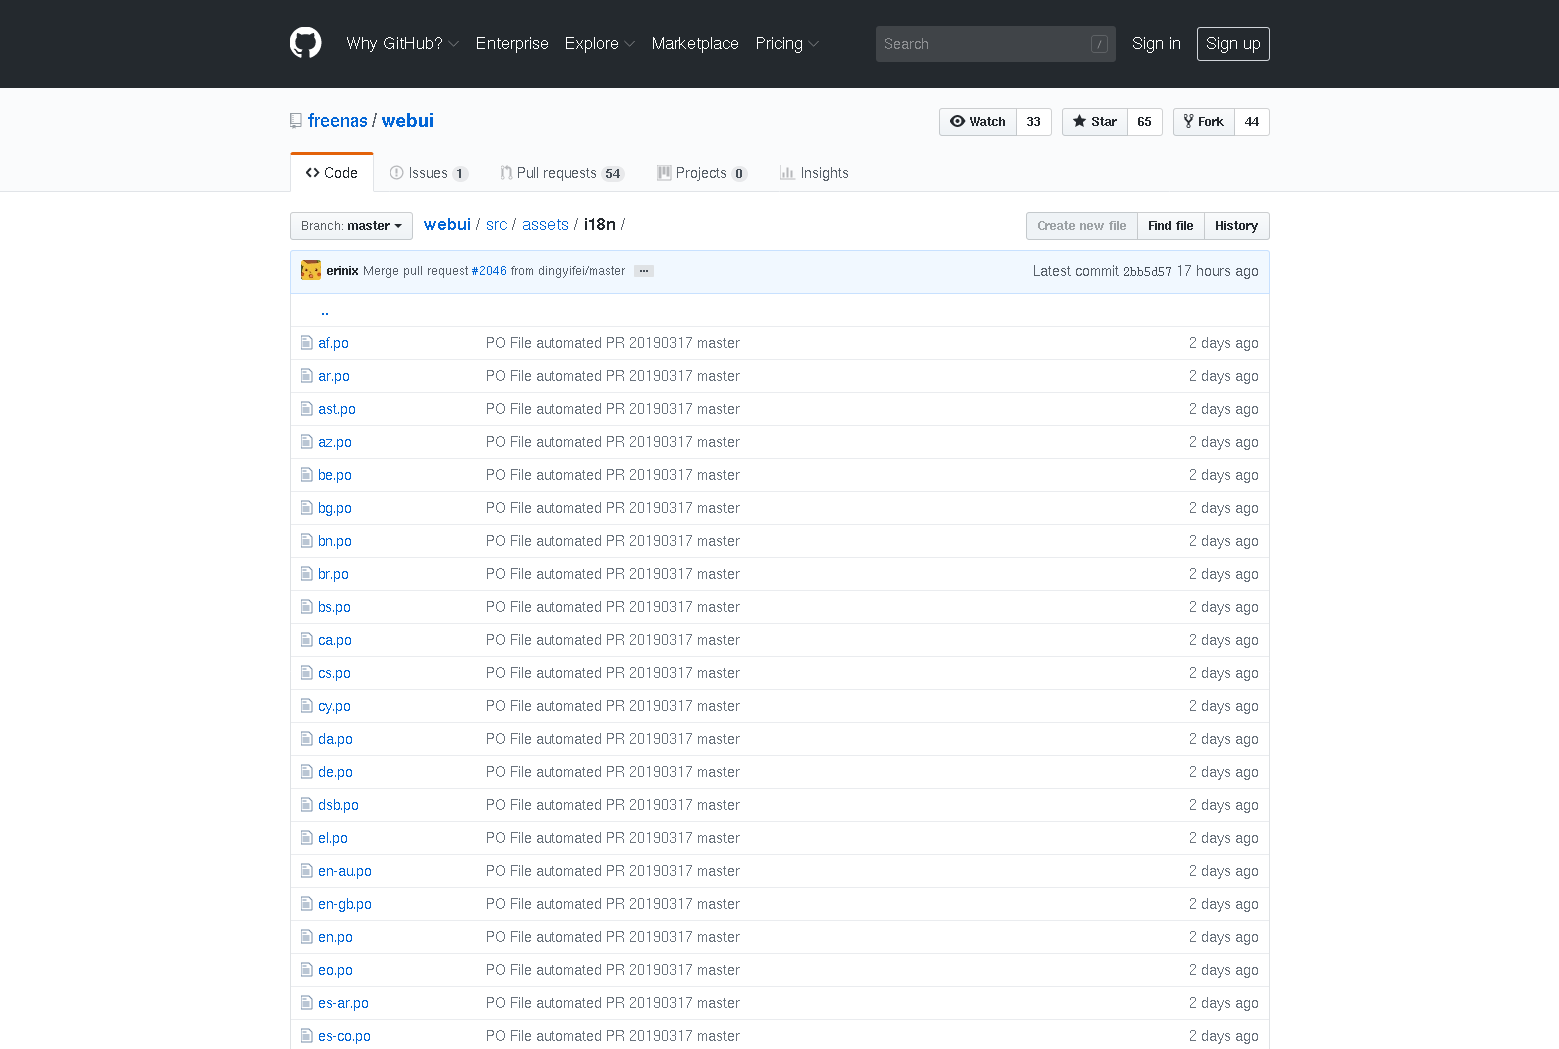Click the History button
Image resolution: width=1559 pixels, height=1049 pixels.
pyautogui.click(x=1236, y=225)
